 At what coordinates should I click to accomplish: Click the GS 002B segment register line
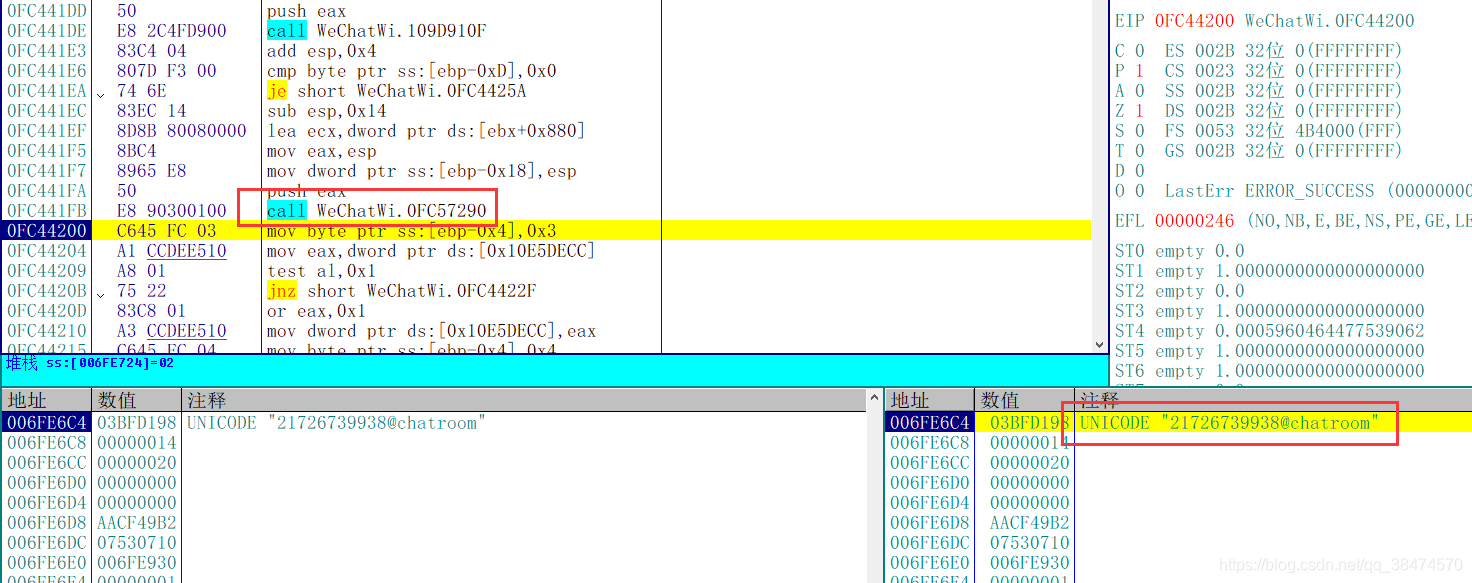click(x=1284, y=151)
